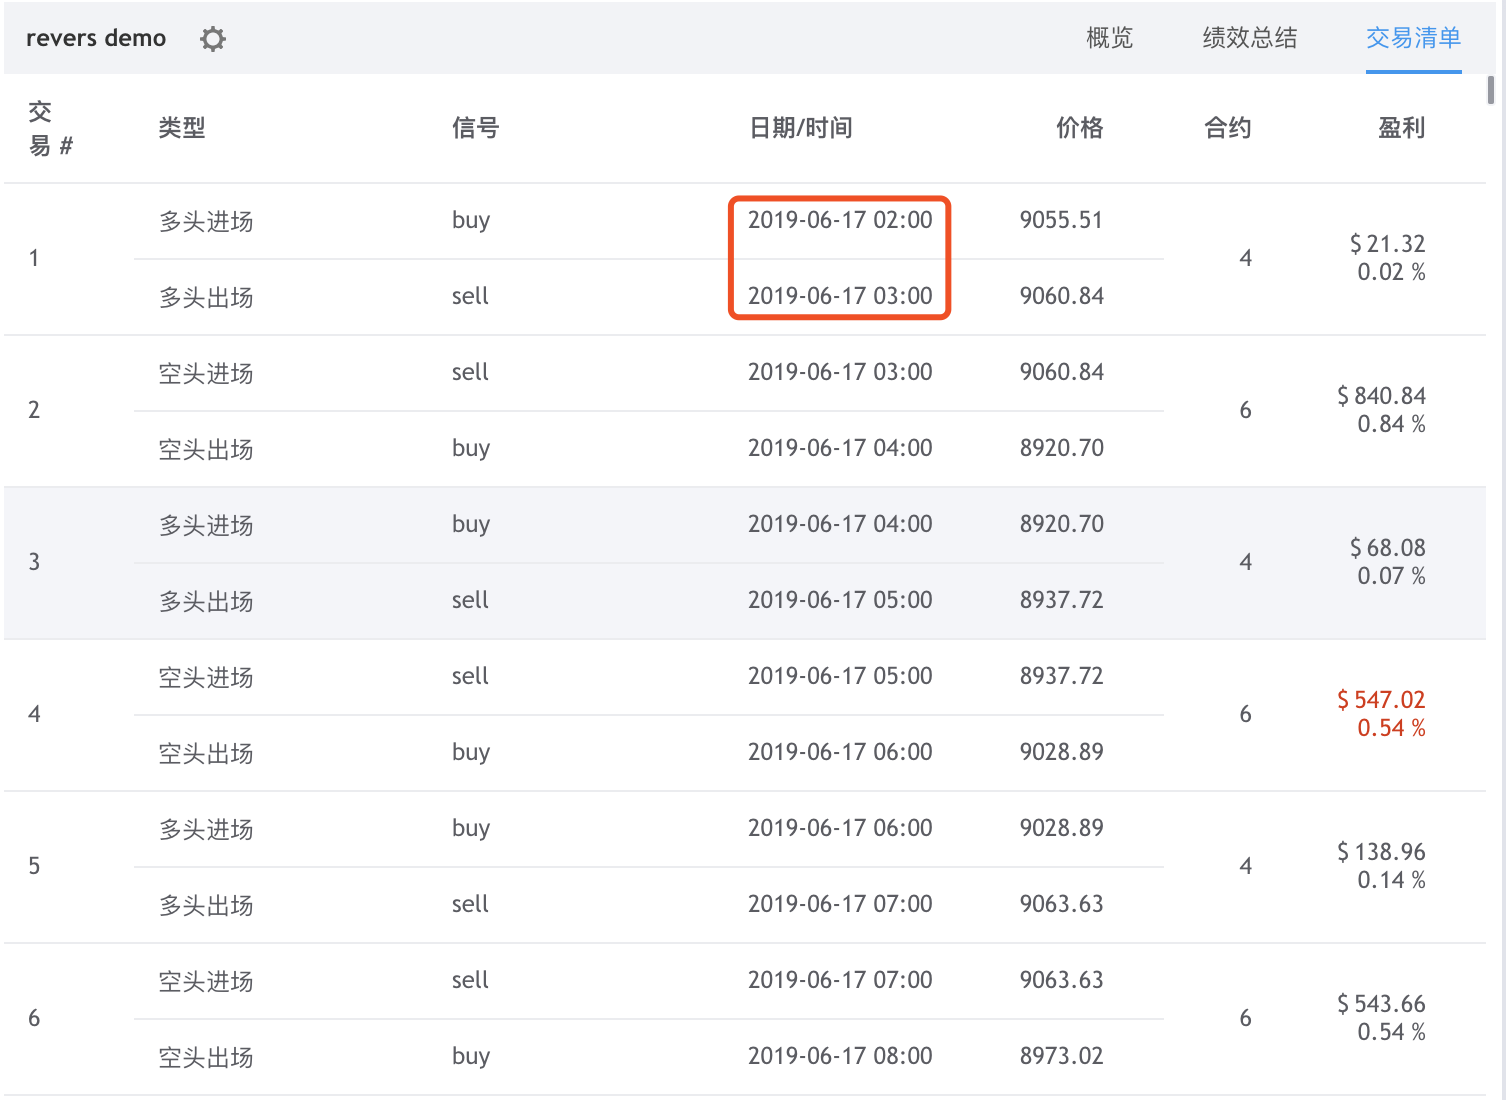Click the $ 840.84 profit cell
1506x1100 pixels.
point(1381,396)
